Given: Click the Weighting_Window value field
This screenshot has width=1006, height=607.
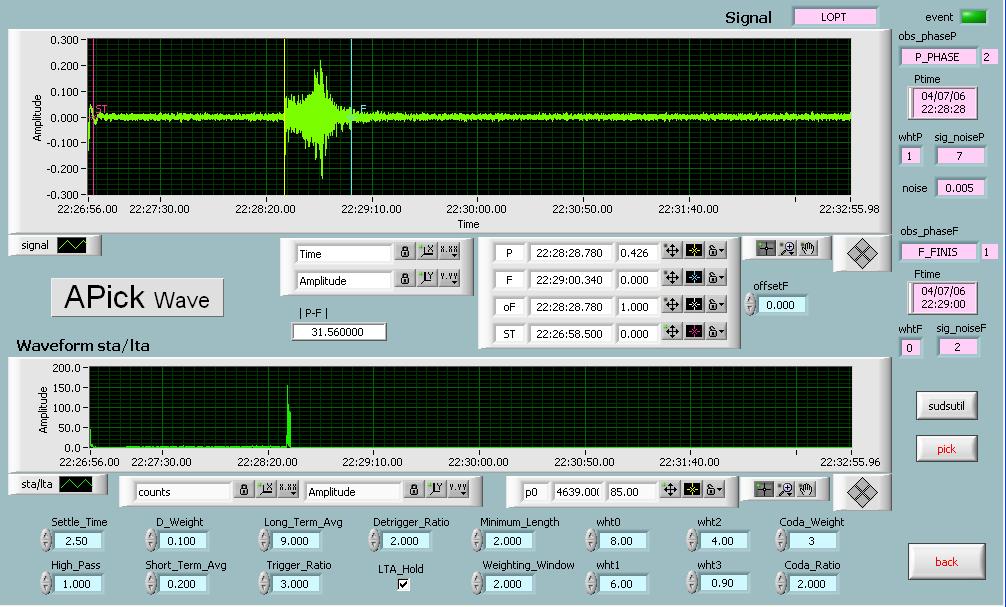Looking at the screenshot, I should (x=510, y=584).
